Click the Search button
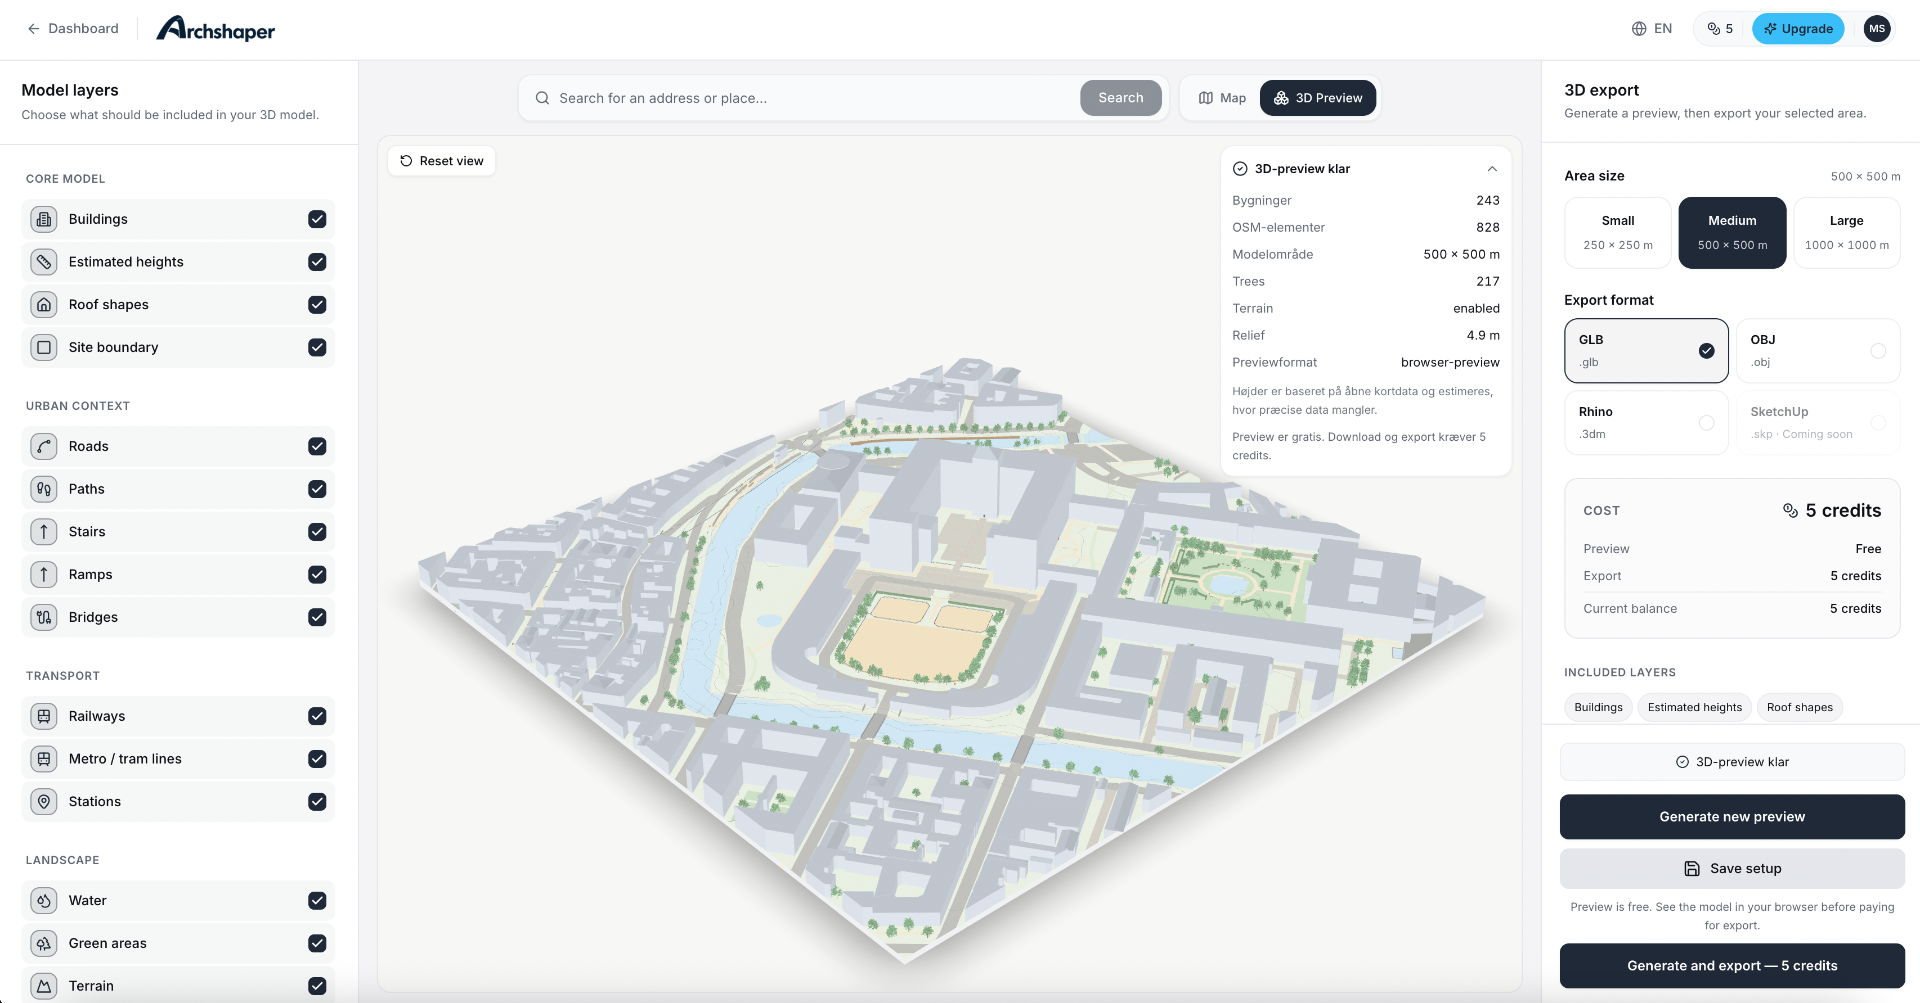Screen dimensions: 1920x1003 pyautogui.click(x=1121, y=98)
